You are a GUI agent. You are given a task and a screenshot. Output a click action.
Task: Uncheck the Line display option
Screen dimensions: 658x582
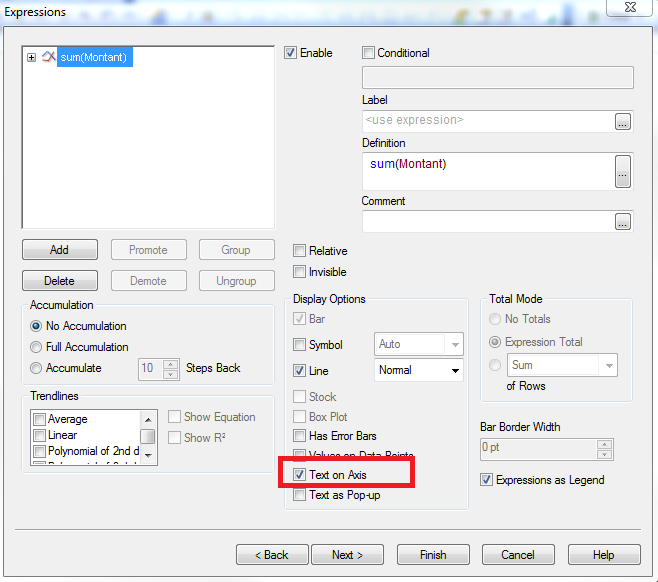[x=299, y=371]
